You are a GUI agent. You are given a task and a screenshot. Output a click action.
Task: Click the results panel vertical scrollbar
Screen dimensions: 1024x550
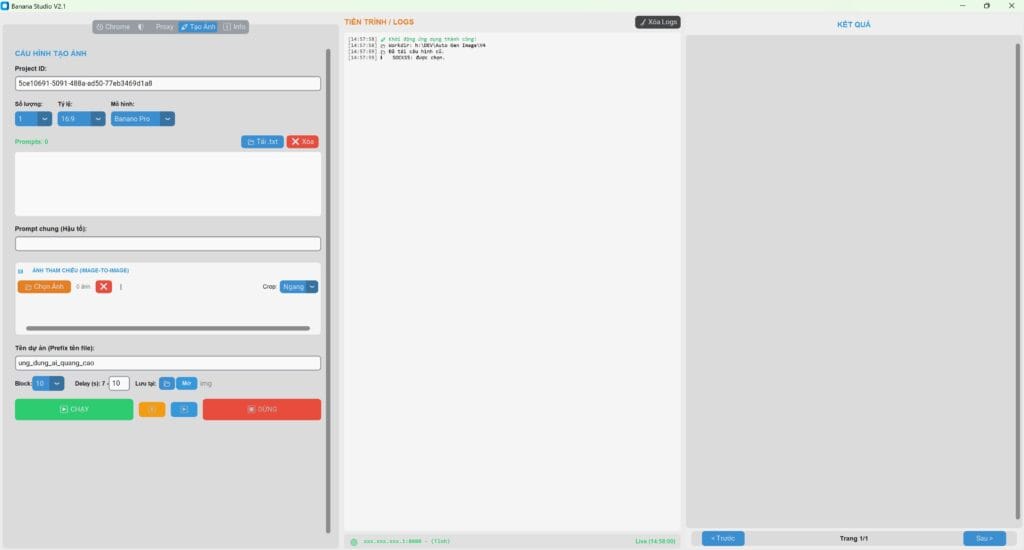1017,281
